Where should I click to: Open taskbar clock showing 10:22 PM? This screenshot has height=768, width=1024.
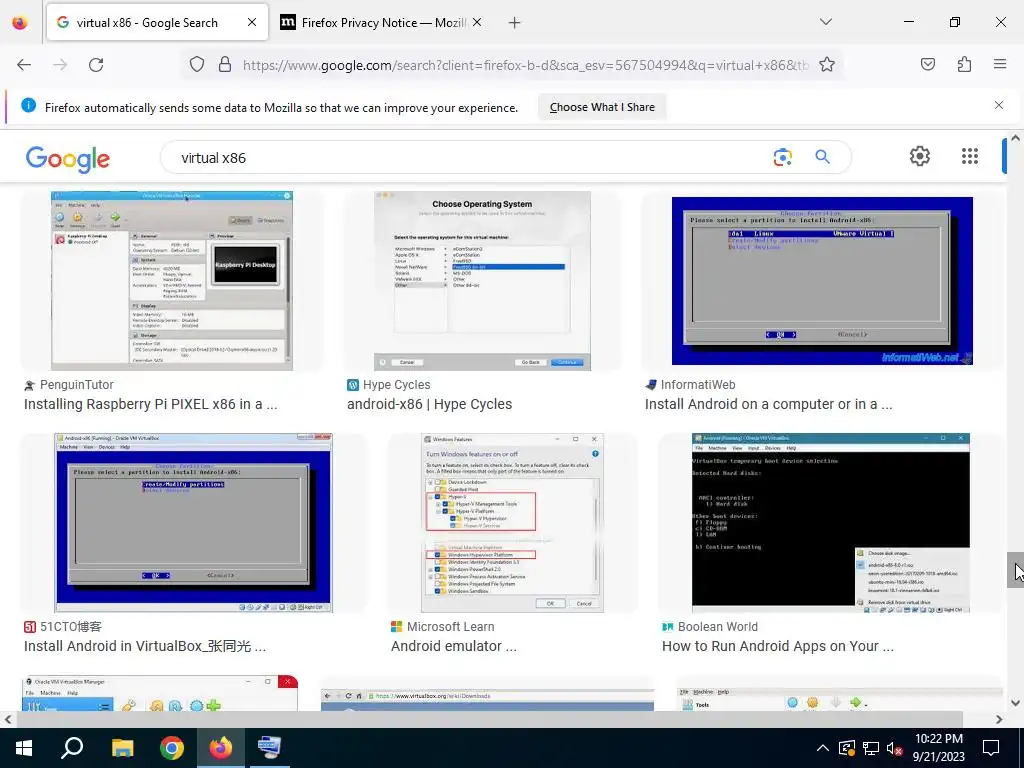[938, 748]
